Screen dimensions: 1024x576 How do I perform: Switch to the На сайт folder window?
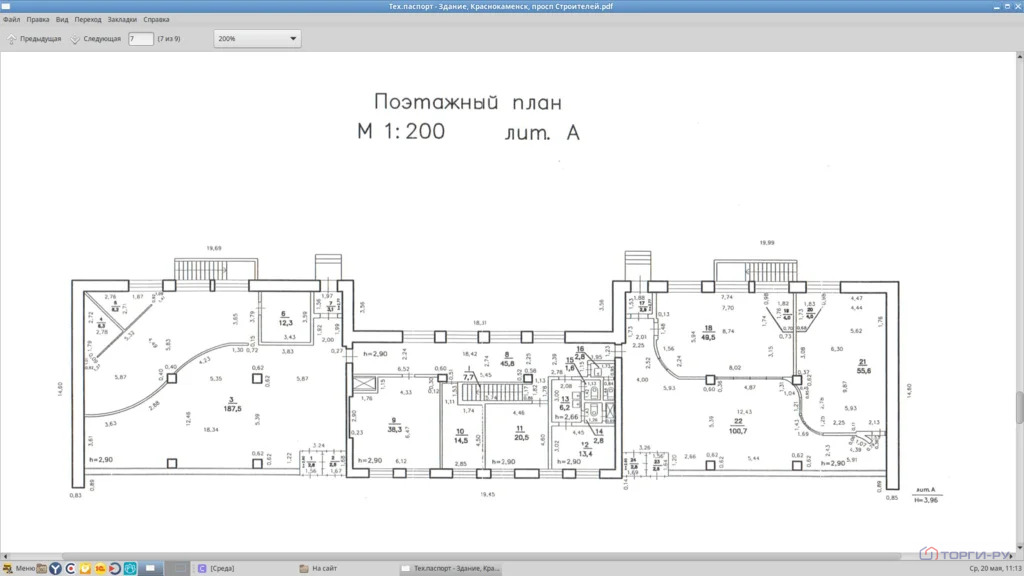319,569
